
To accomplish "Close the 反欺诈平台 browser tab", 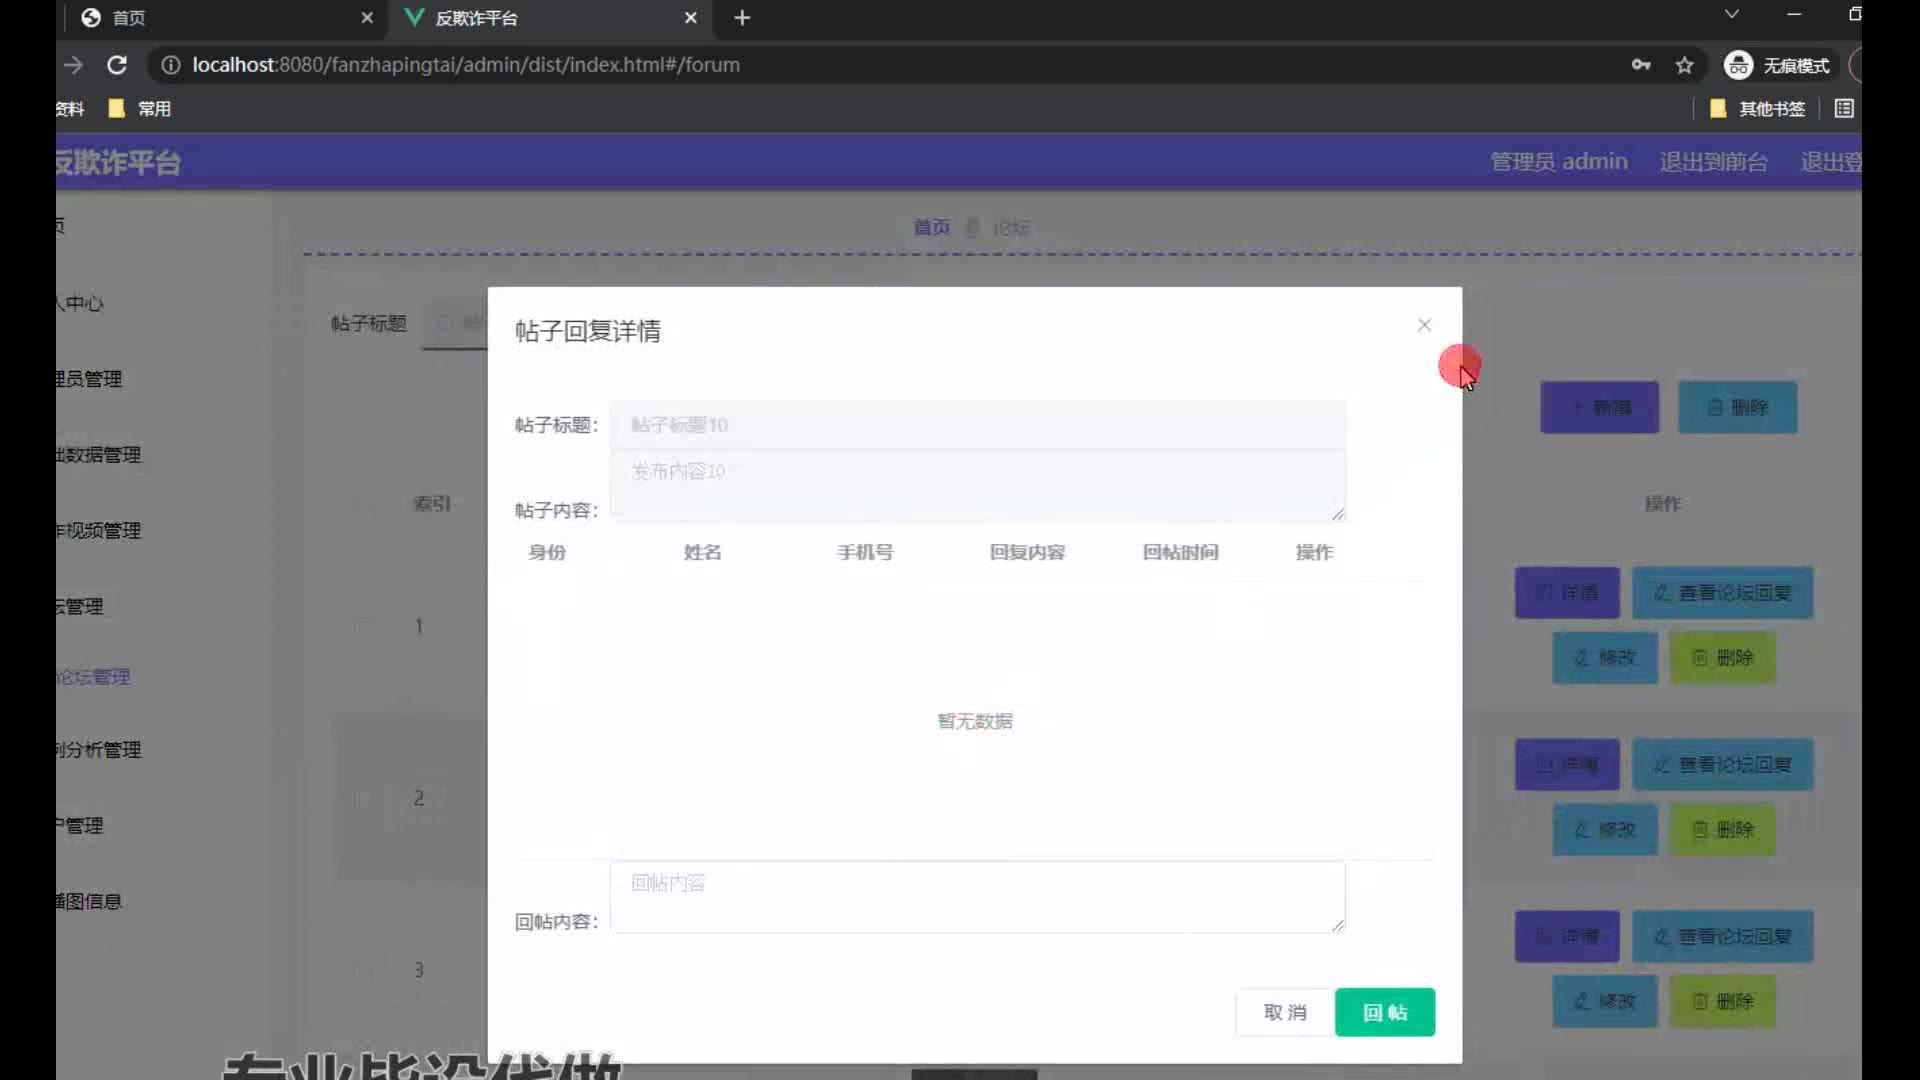I will 691,18.
